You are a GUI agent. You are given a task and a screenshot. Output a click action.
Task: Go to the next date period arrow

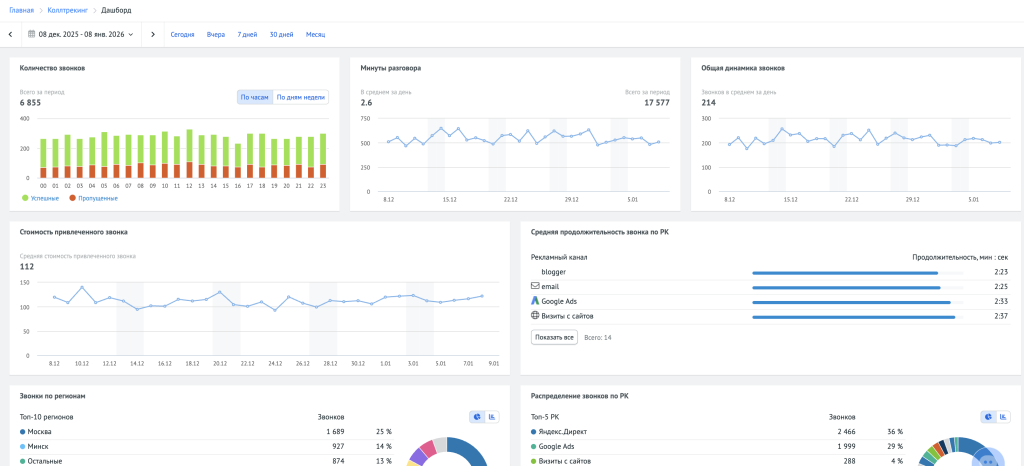[153, 34]
